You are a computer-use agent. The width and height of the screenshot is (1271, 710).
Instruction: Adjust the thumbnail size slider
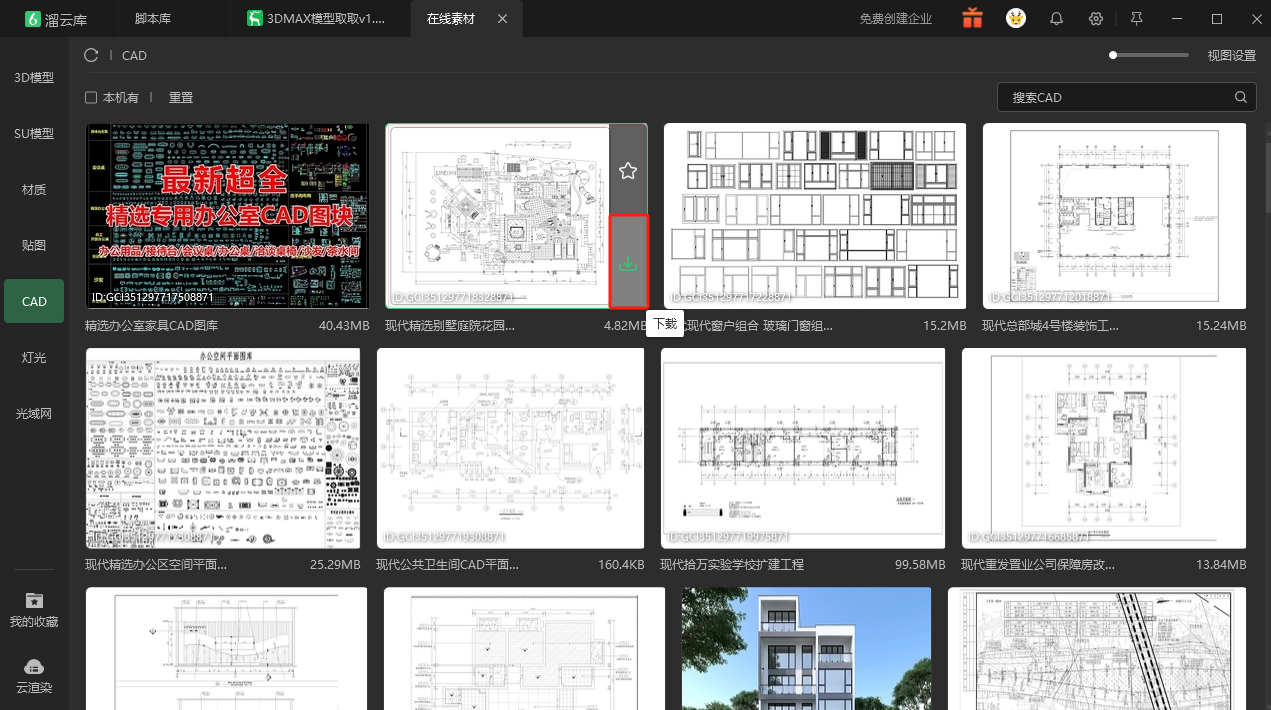(x=1149, y=55)
